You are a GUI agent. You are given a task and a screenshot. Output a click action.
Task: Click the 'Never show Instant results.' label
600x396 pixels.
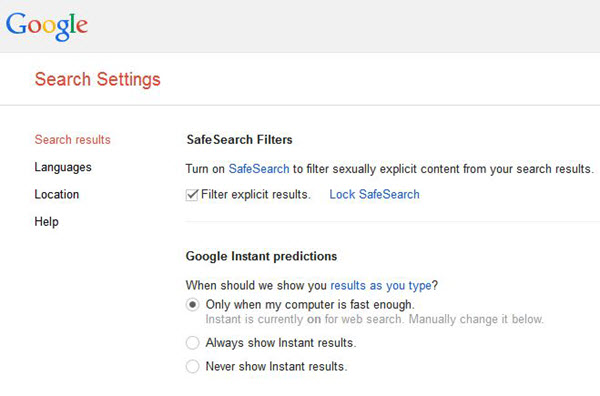[276, 367]
